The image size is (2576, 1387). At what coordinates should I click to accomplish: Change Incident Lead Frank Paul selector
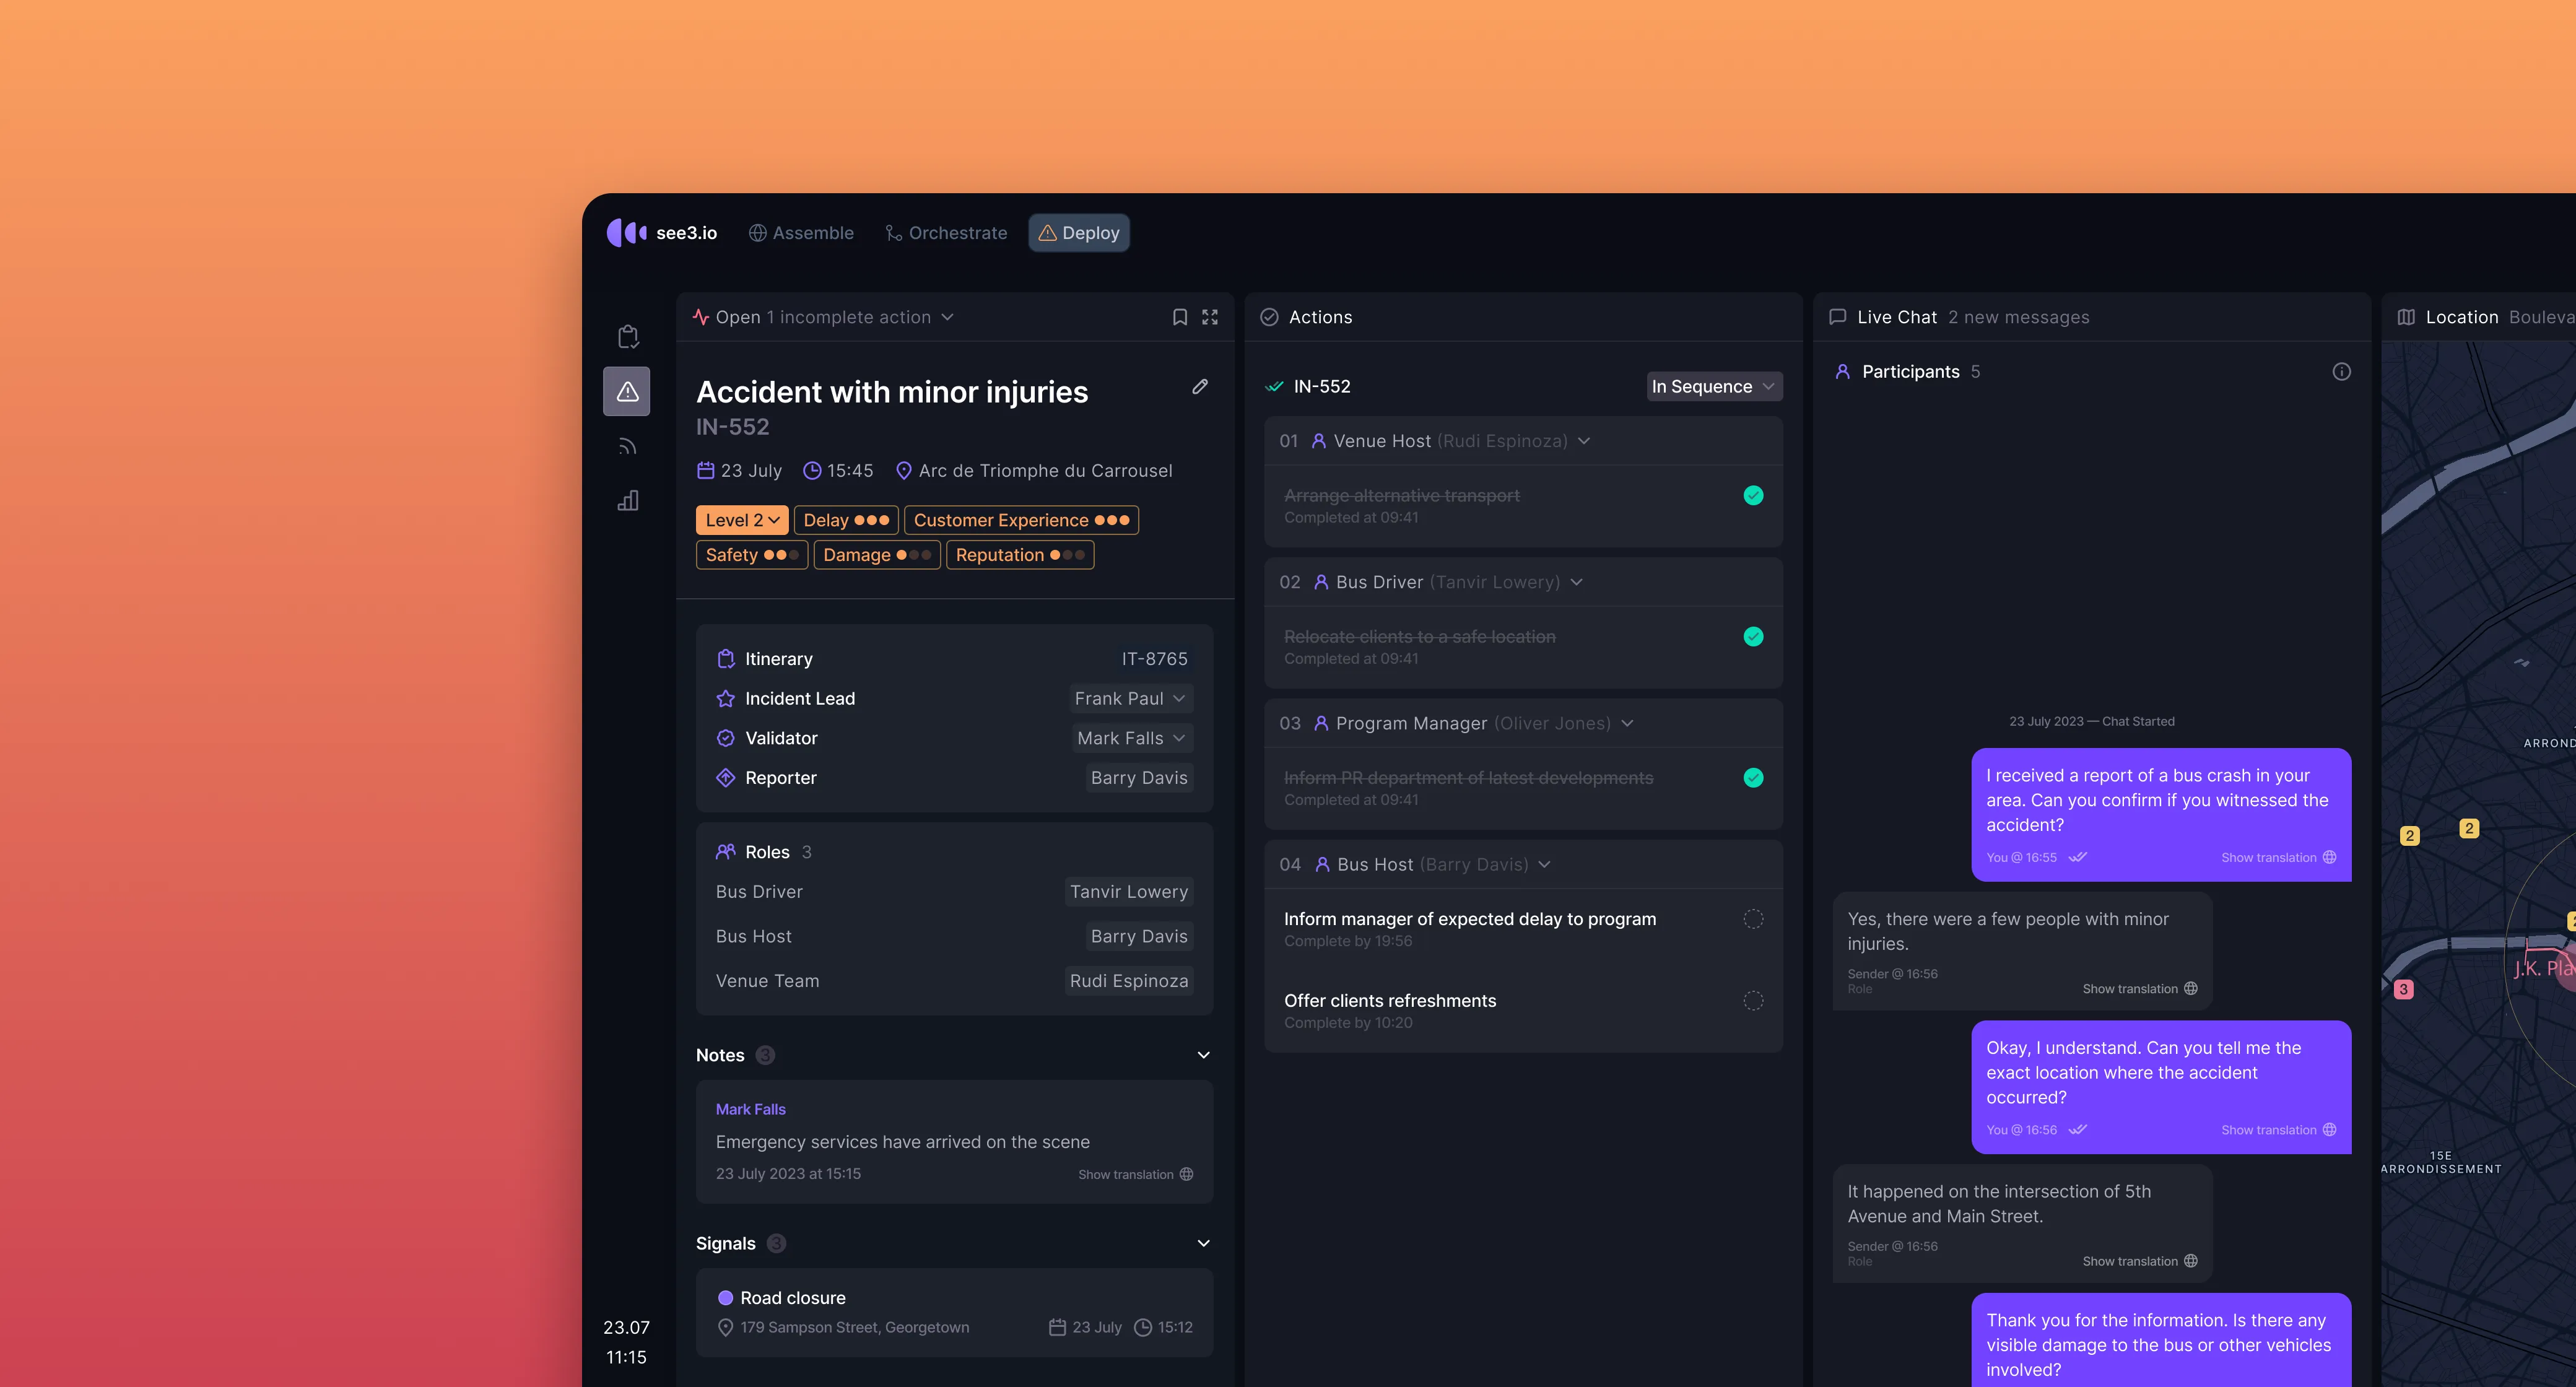click(1130, 699)
